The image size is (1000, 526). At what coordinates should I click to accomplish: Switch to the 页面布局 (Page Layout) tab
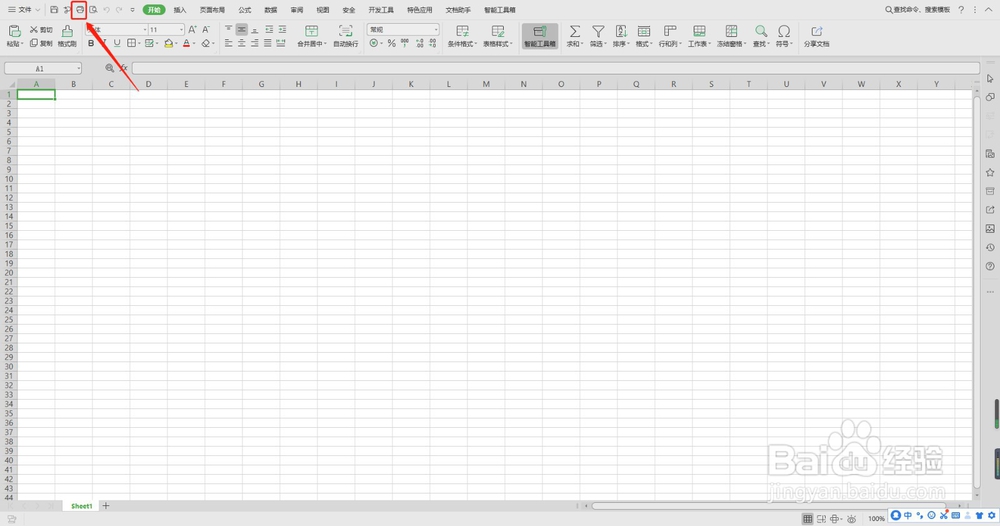pyautogui.click(x=212, y=10)
